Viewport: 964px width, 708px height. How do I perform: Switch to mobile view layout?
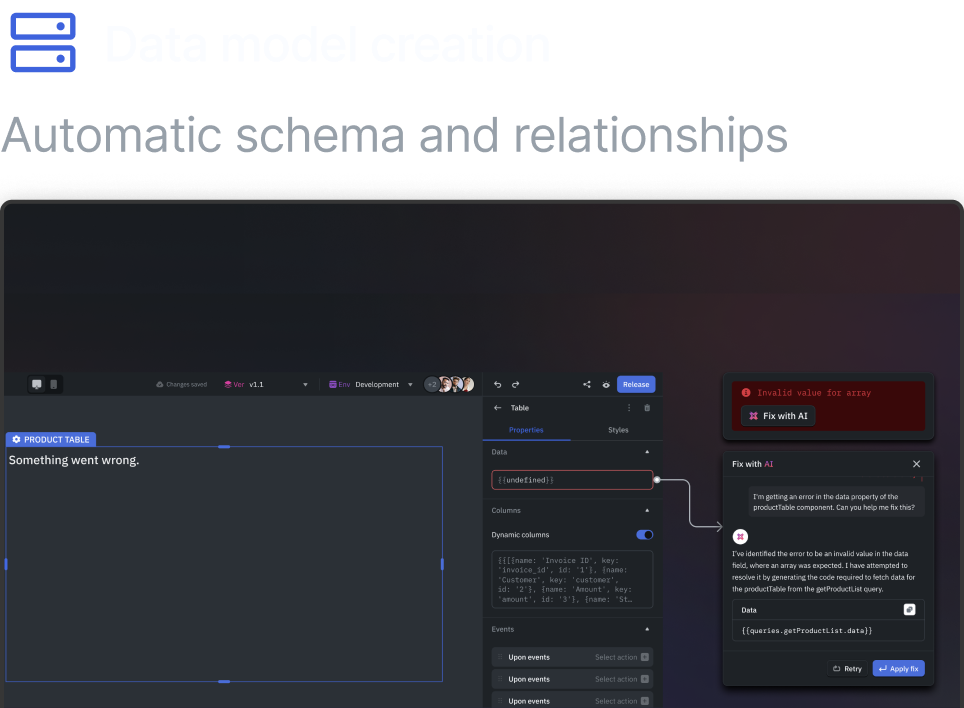54,384
